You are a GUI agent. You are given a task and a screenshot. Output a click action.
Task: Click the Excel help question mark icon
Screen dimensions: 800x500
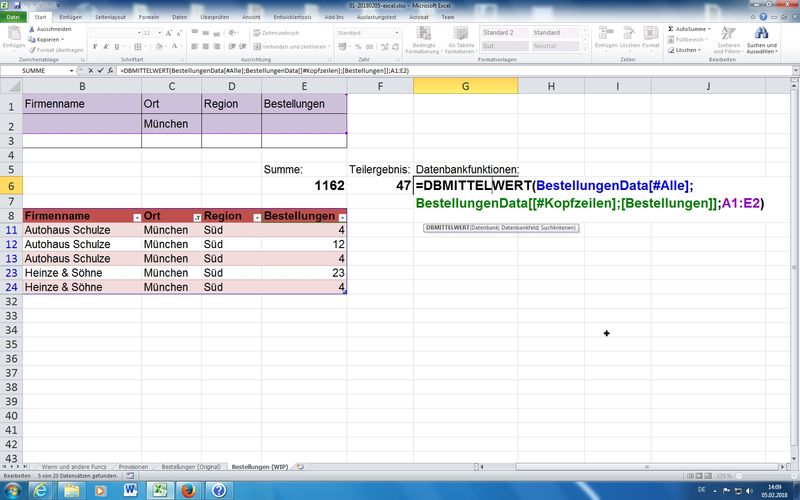coord(764,17)
